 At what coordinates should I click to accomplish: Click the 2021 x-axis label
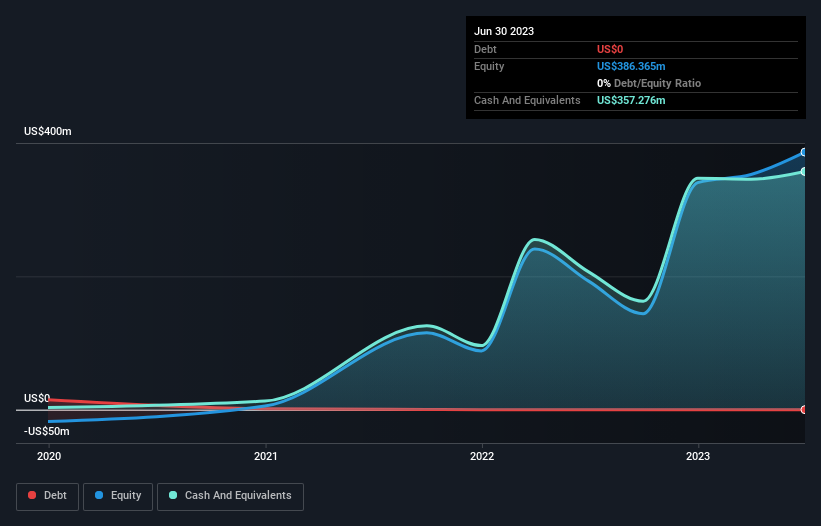265,456
